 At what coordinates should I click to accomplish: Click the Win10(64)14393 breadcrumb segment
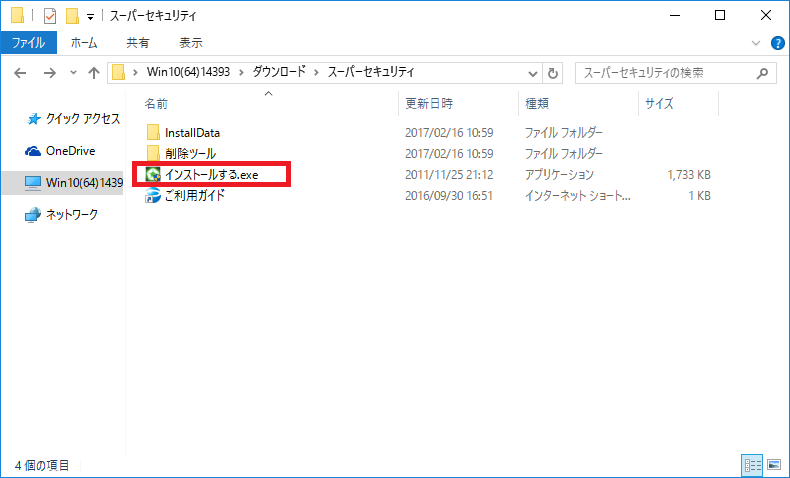point(188,72)
